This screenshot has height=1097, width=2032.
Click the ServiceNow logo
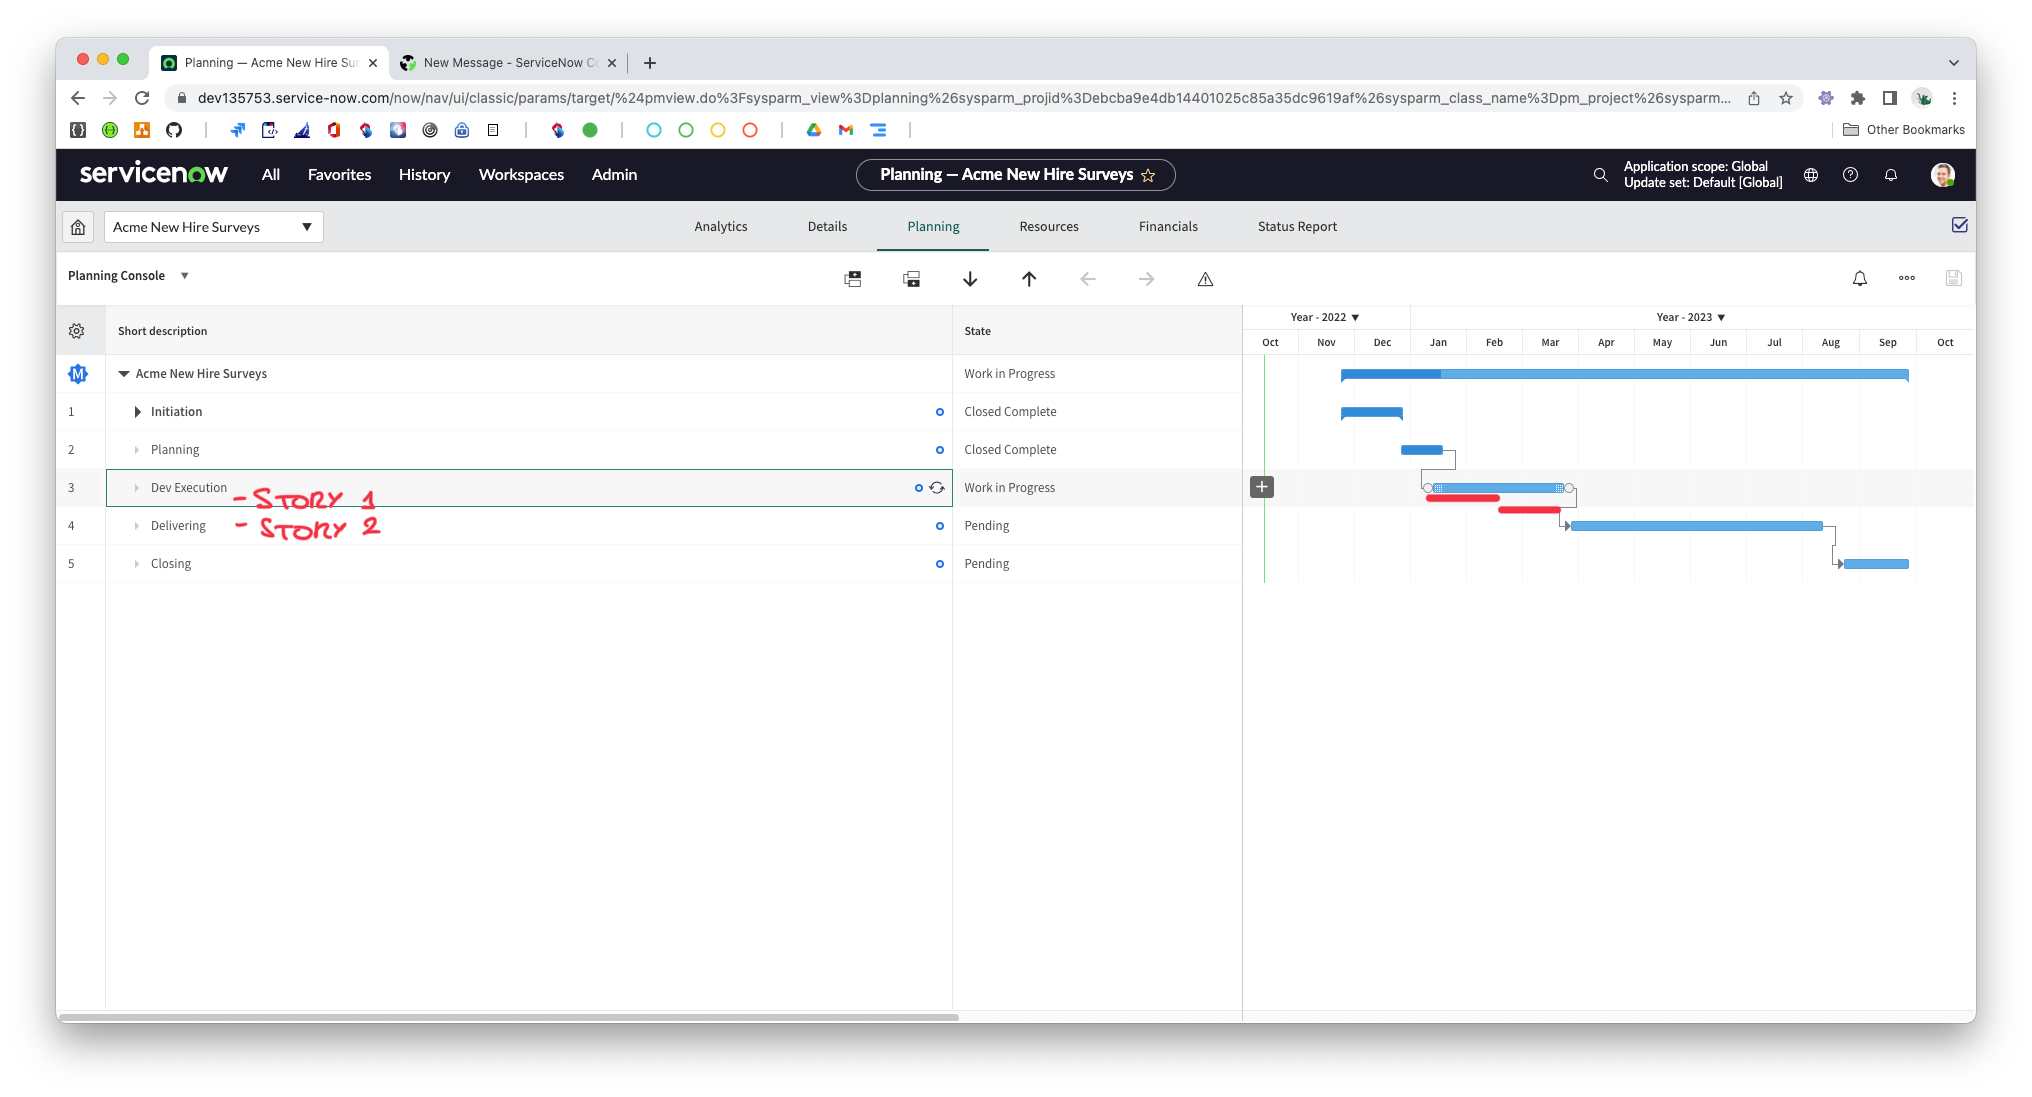154,174
